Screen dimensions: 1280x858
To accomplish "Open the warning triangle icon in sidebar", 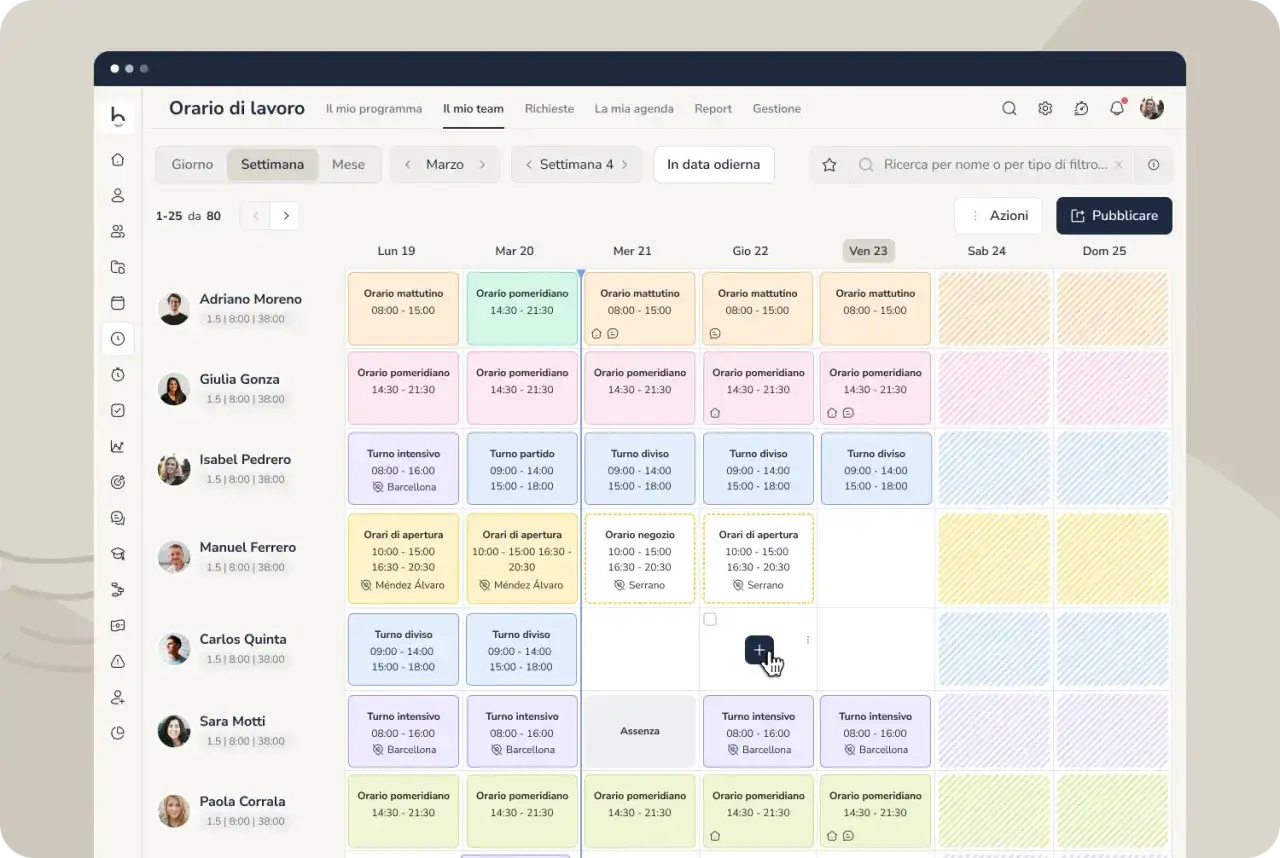I will click(118, 661).
